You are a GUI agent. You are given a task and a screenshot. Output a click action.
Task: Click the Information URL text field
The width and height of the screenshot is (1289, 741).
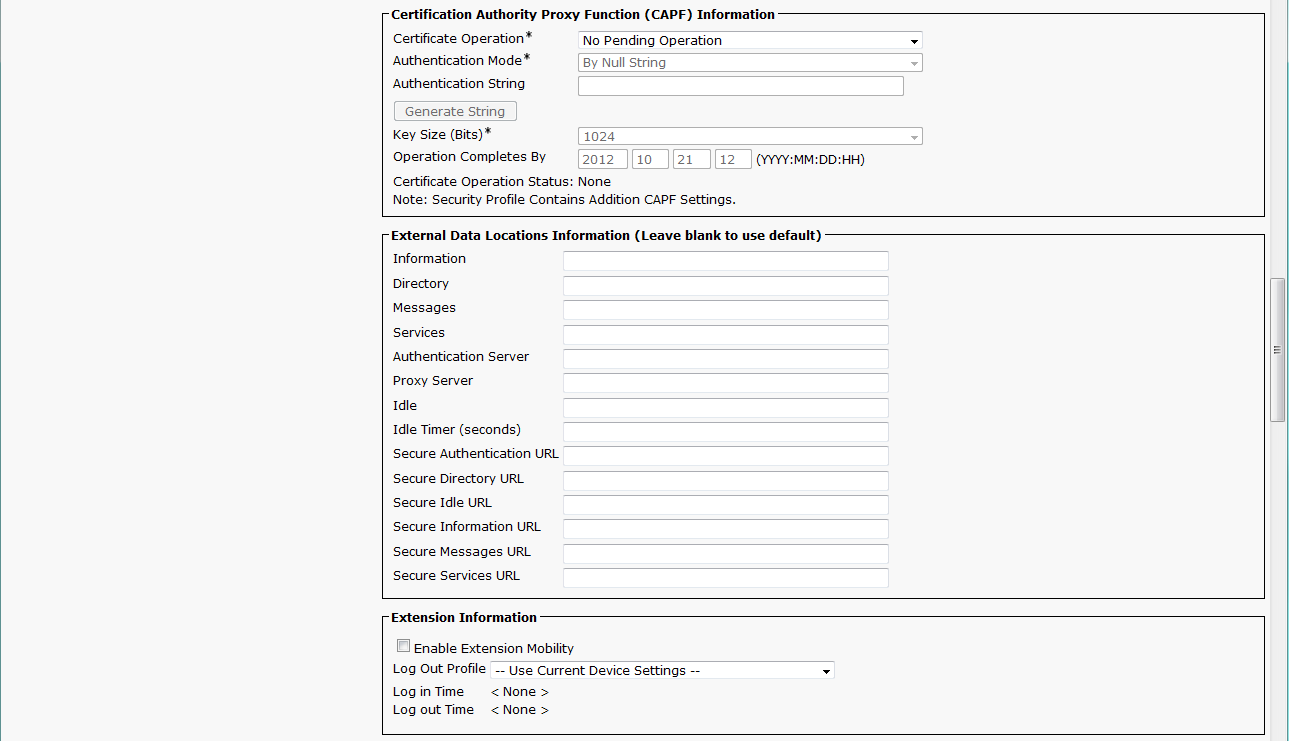725,261
